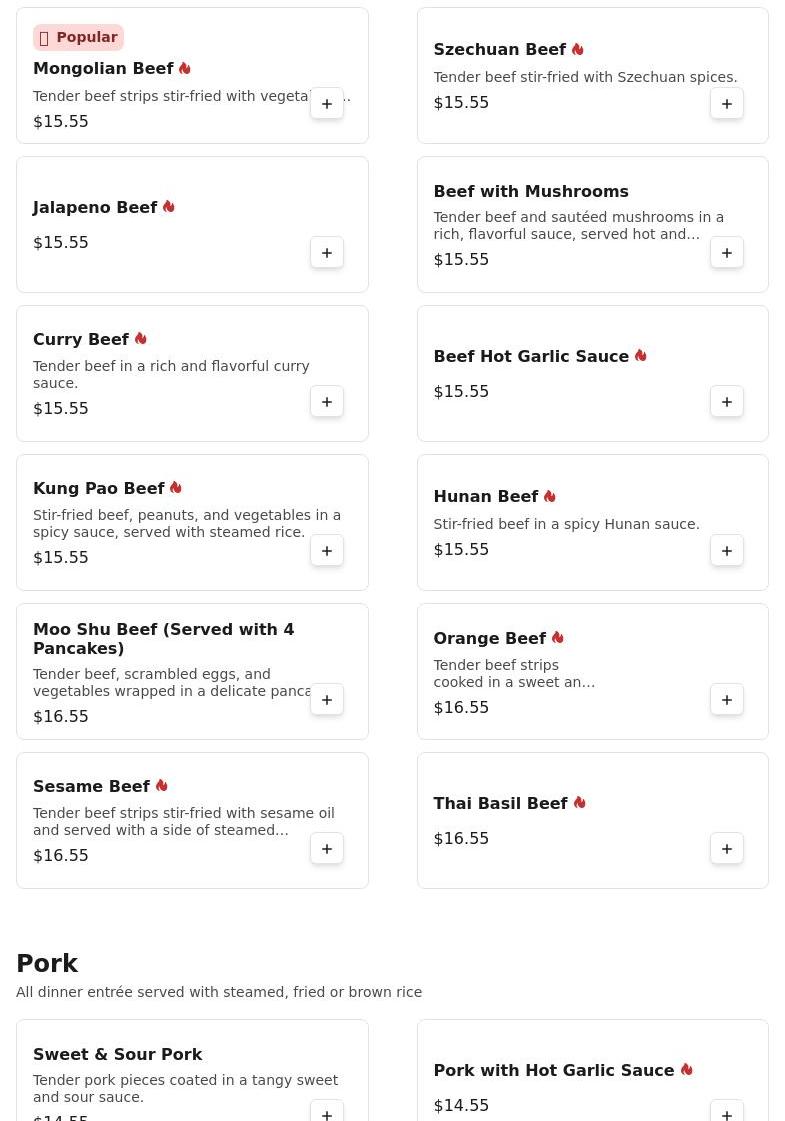
Task: Open the Kung Pao Beef item details
Action: pyautogui.click(x=99, y=489)
